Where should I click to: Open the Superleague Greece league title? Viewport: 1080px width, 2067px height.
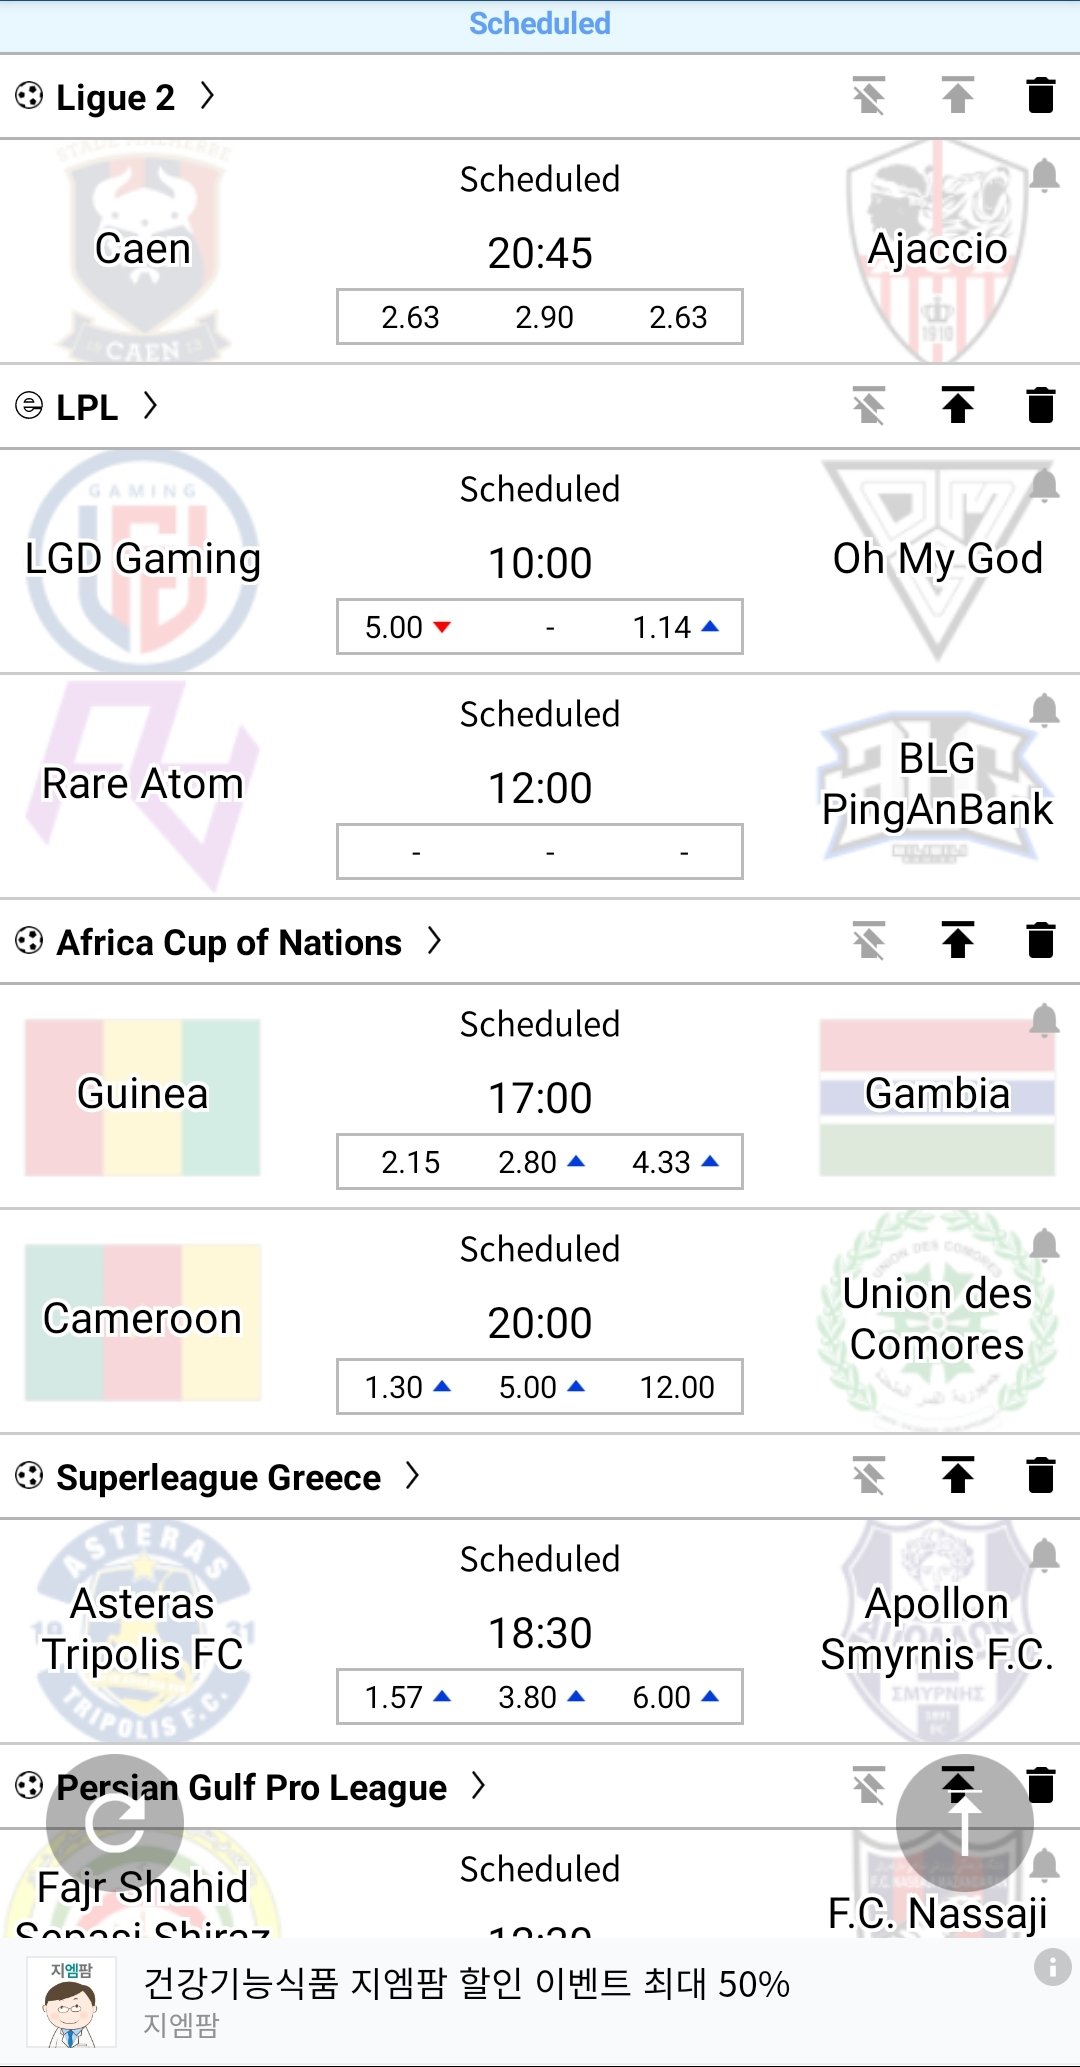218,1477
